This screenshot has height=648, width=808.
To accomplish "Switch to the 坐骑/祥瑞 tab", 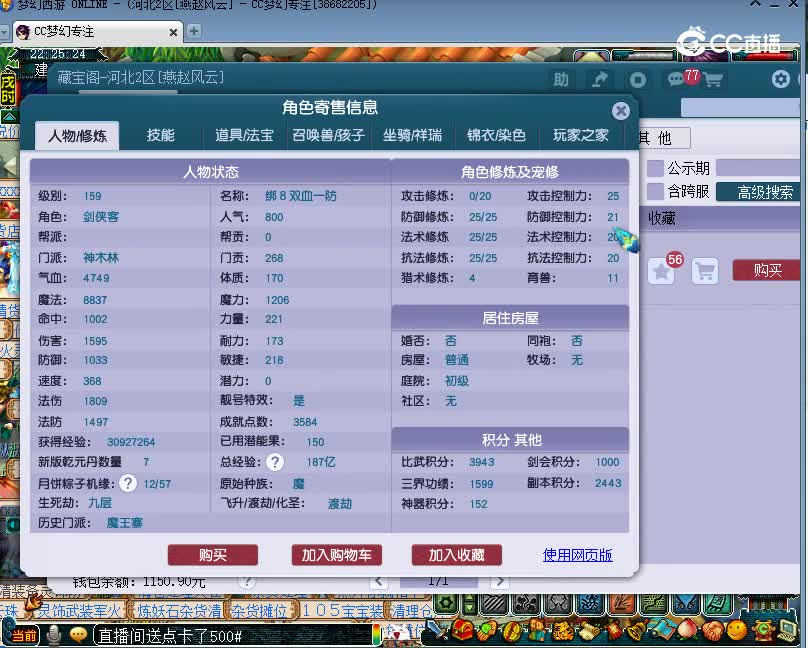I will [x=412, y=135].
